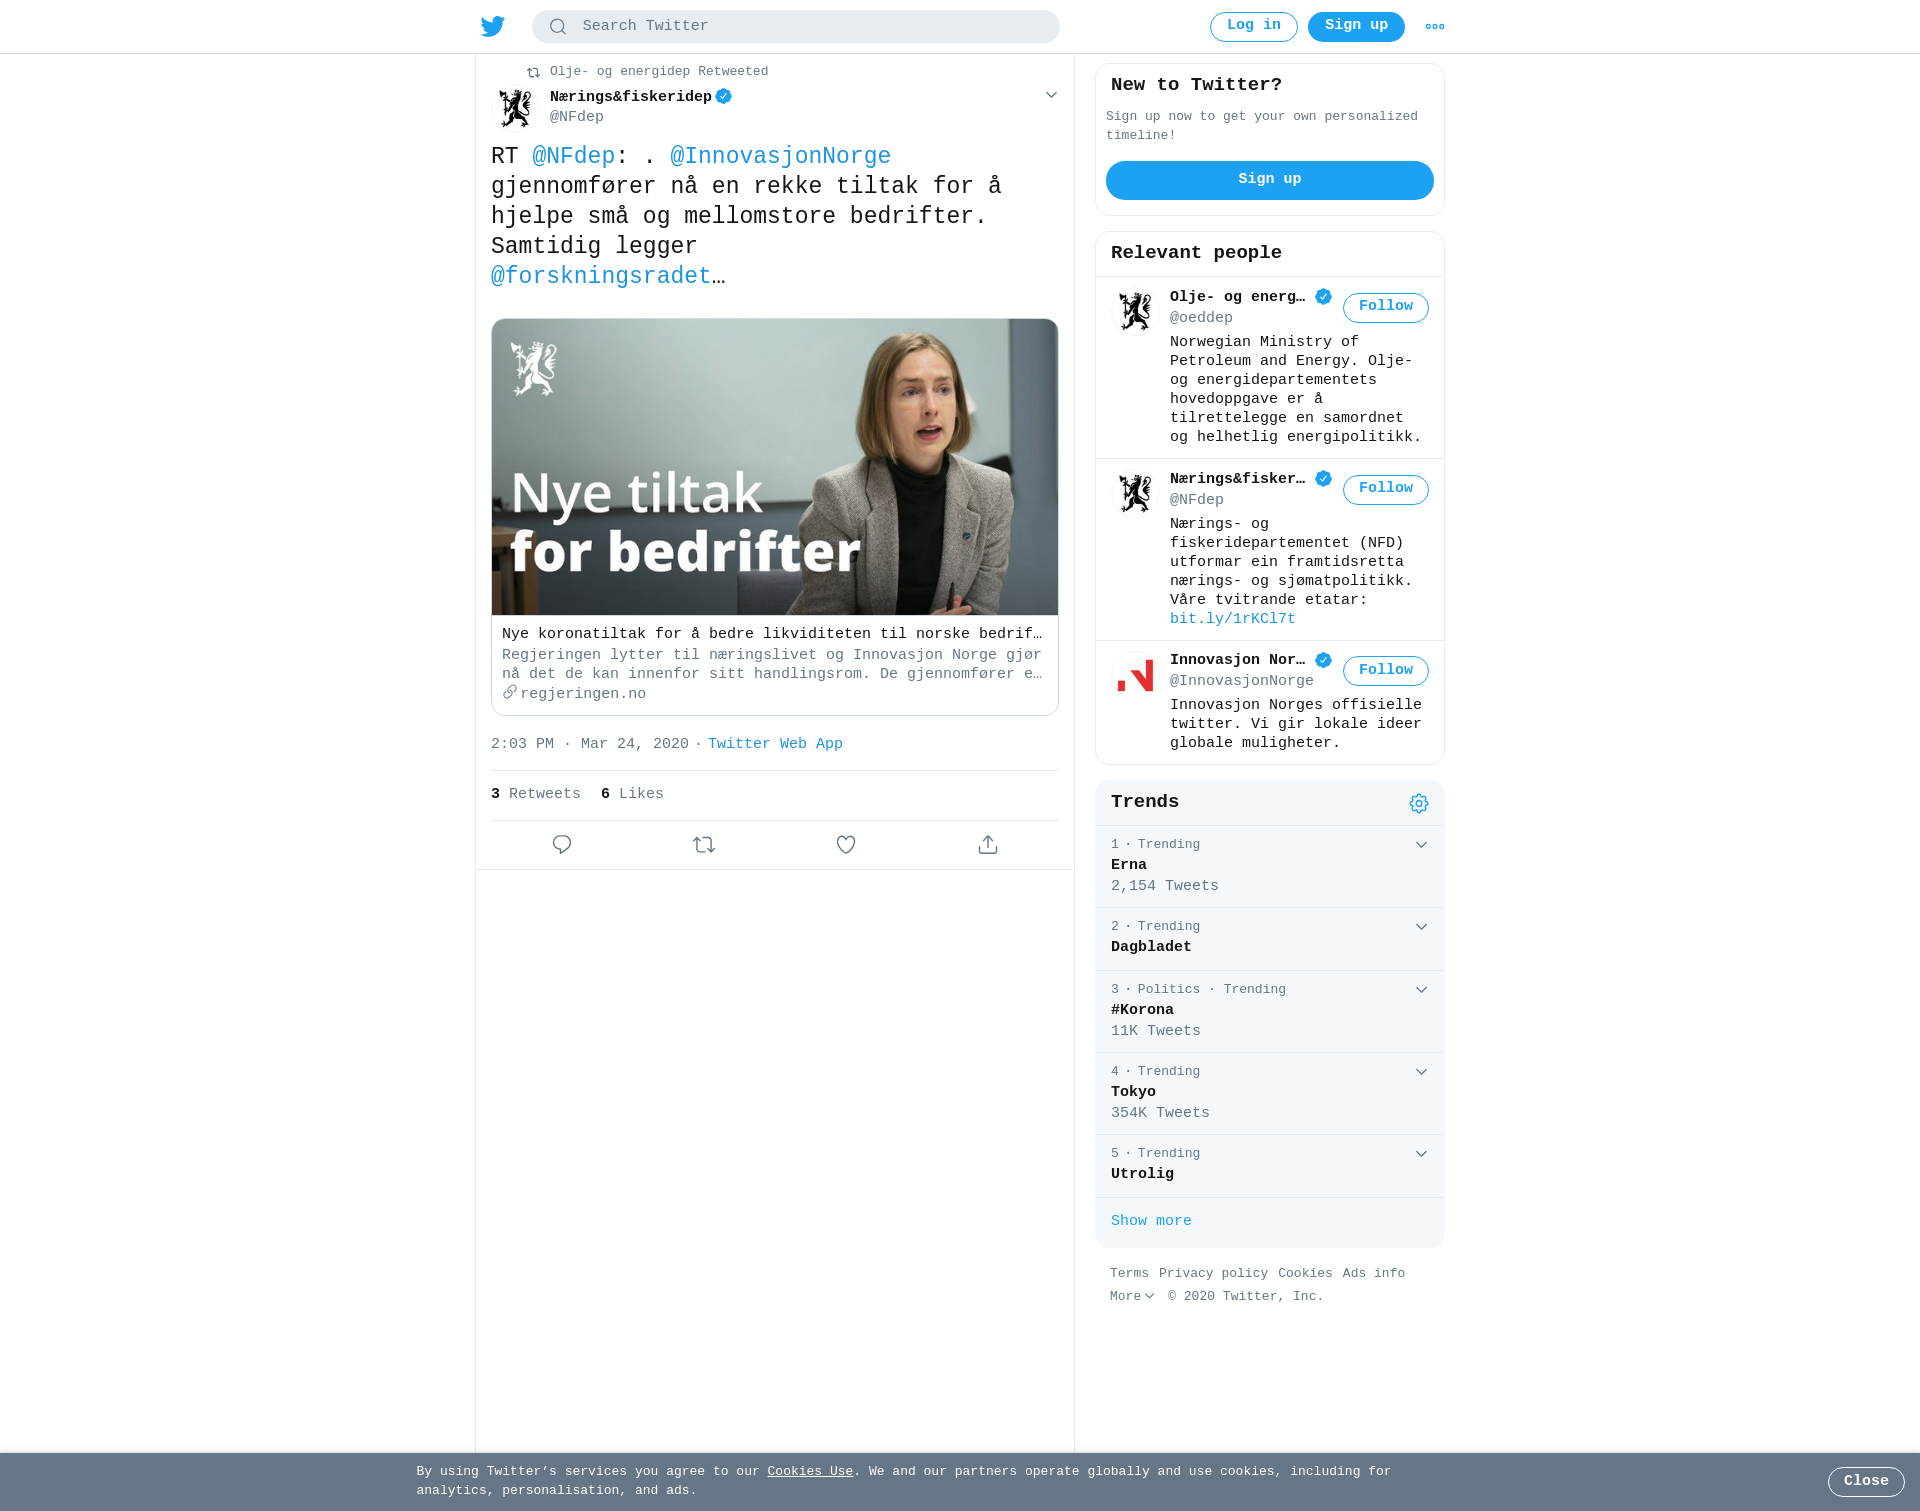The image size is (1920, 1511).
Task: Open the share tweet icon
Action: 988,845
